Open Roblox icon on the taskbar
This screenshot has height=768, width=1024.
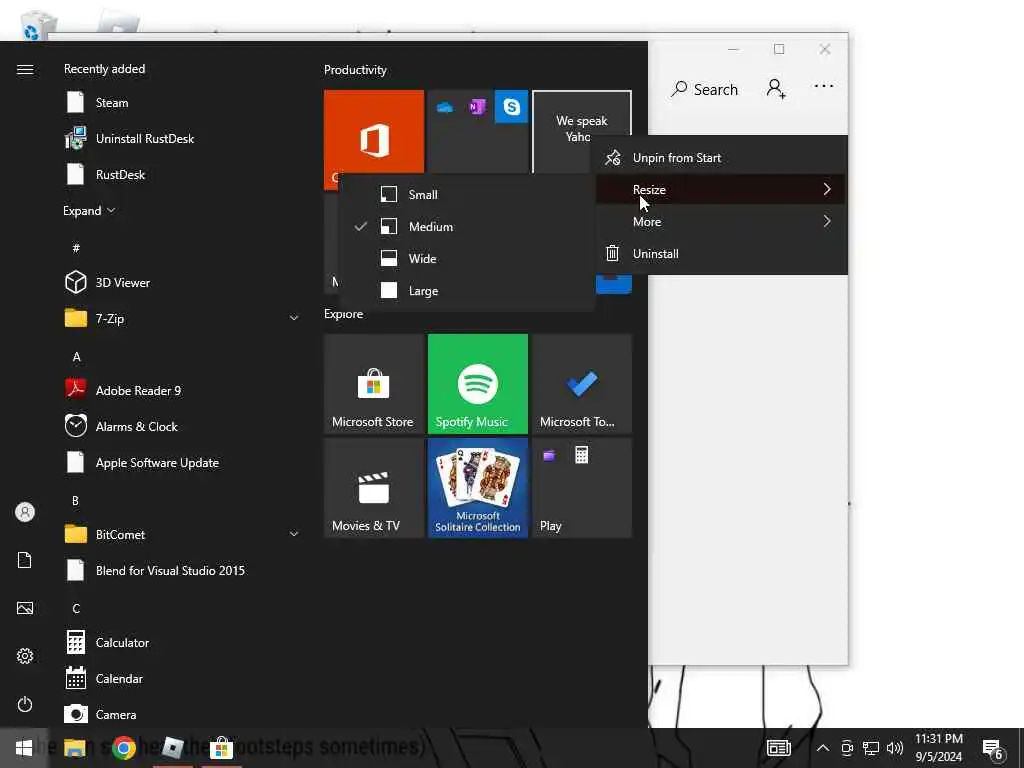pyautogui.click(x=172, y=748)
